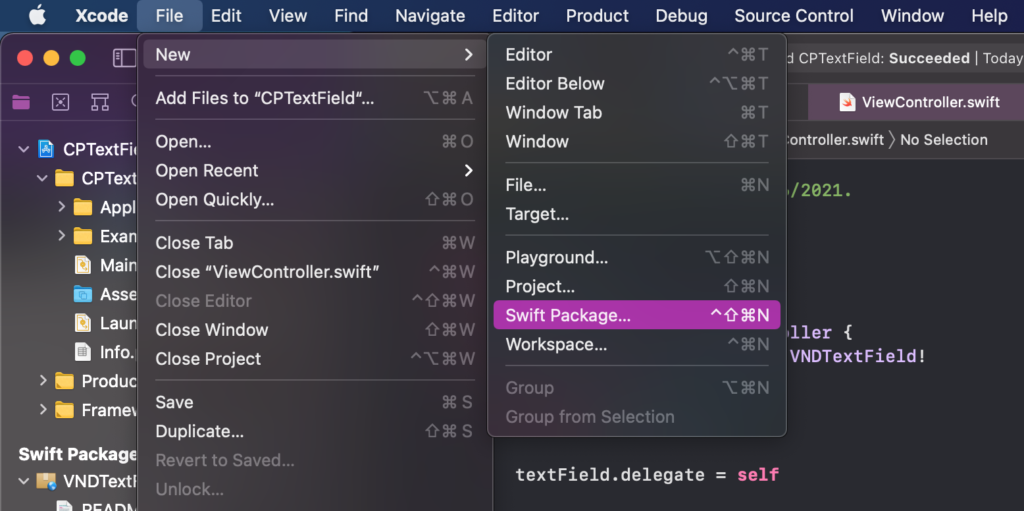
Task: Choose Editor from the New submenu
Action: (x=637, y=55)
